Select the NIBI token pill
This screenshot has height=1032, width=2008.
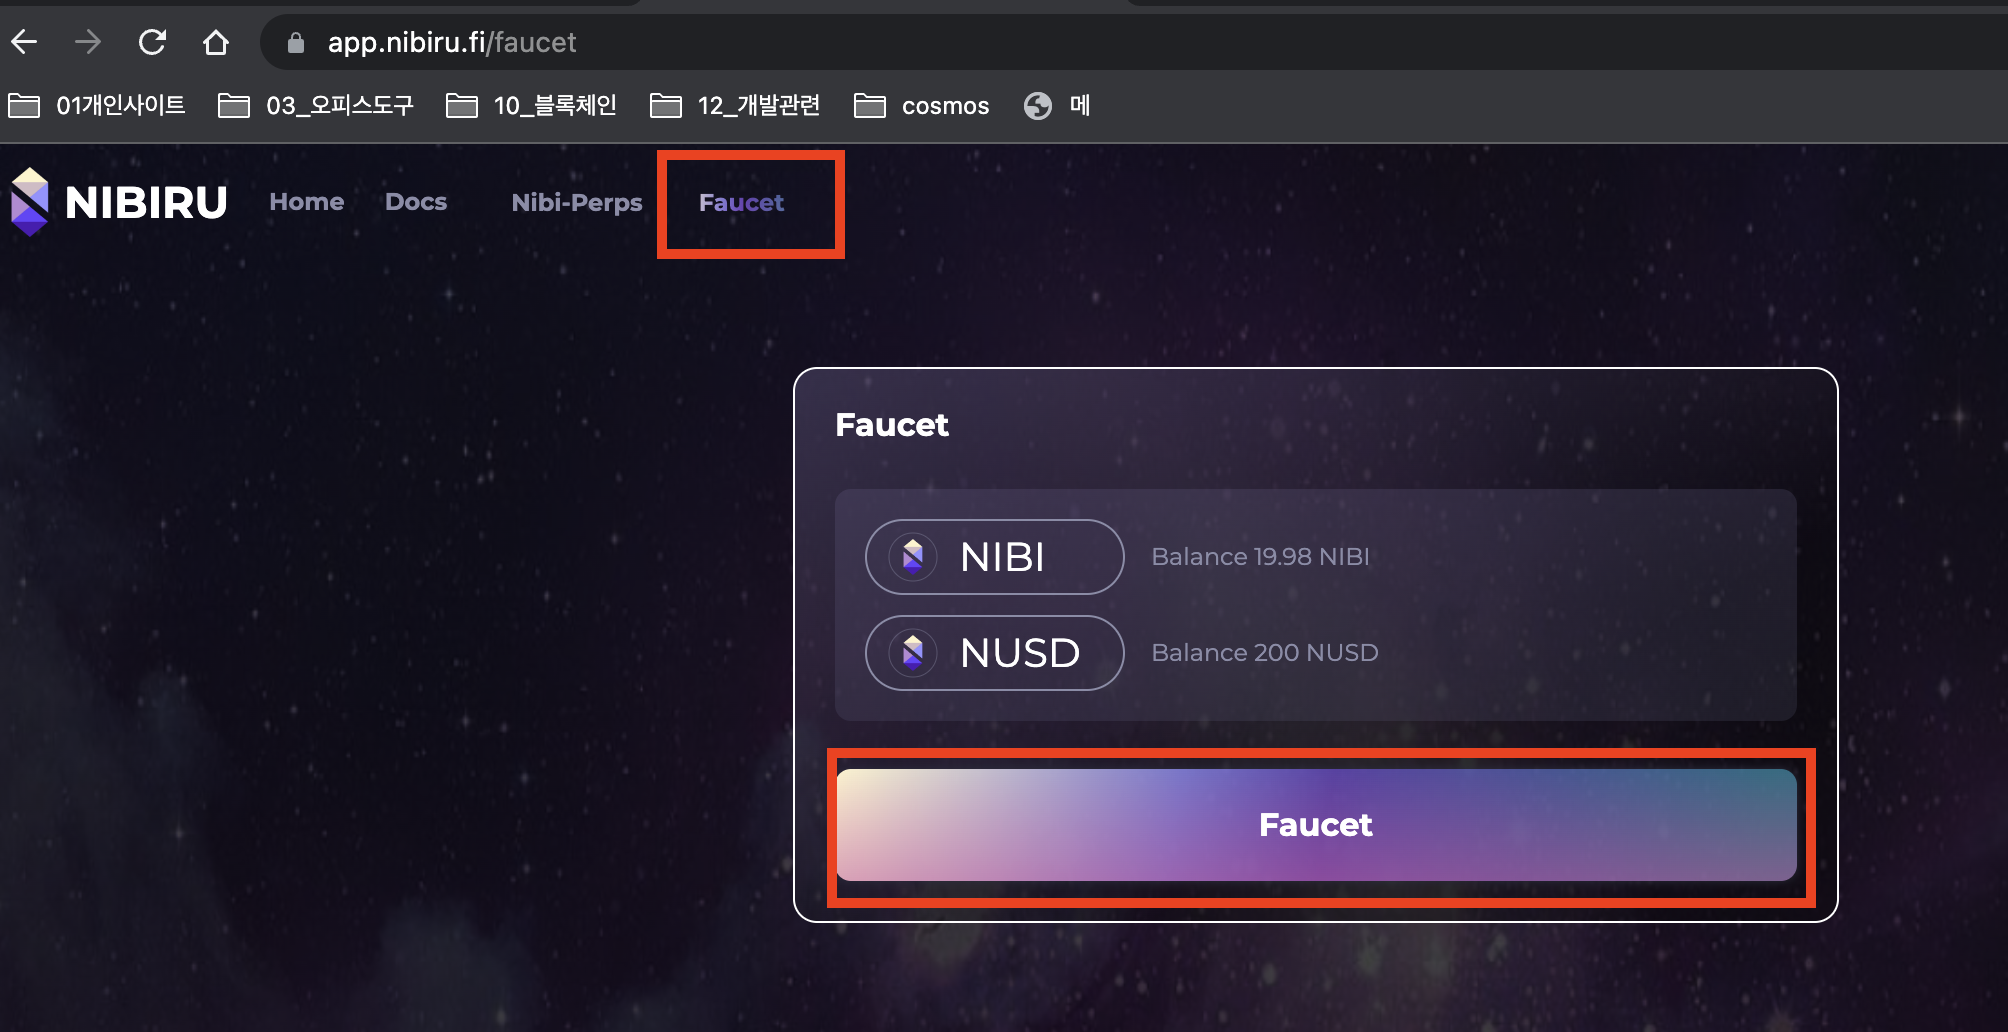point(995,557)
